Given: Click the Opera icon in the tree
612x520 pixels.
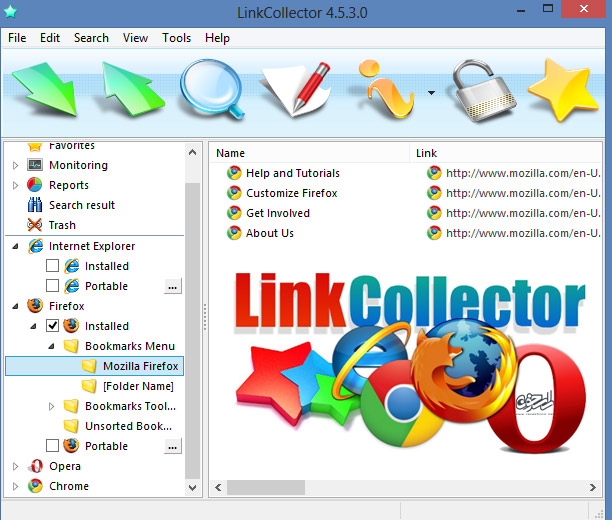Looking at the screenshot, I should (36, 466).
